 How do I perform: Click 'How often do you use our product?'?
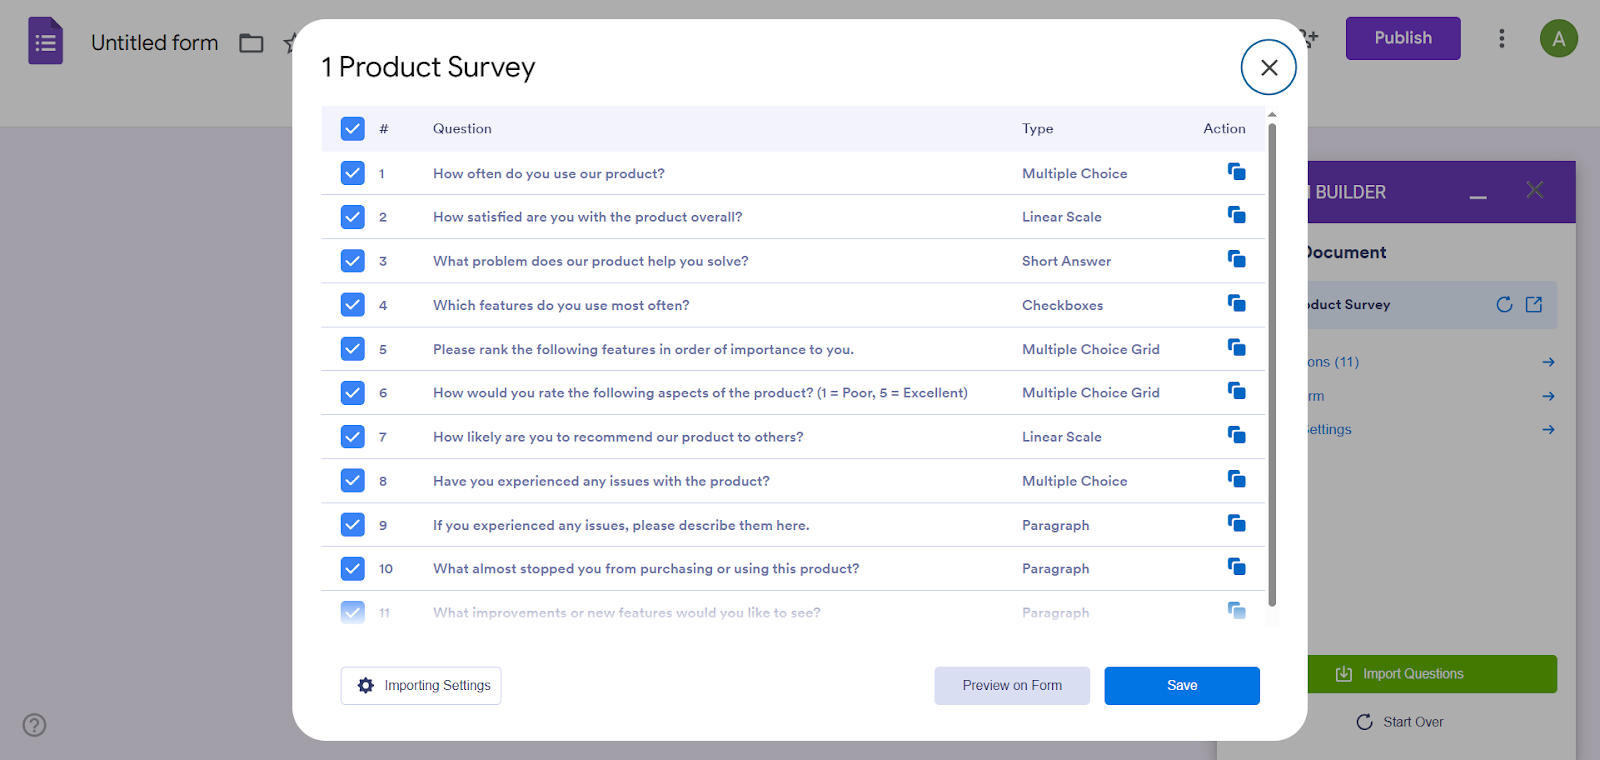(x=549, y=174)
